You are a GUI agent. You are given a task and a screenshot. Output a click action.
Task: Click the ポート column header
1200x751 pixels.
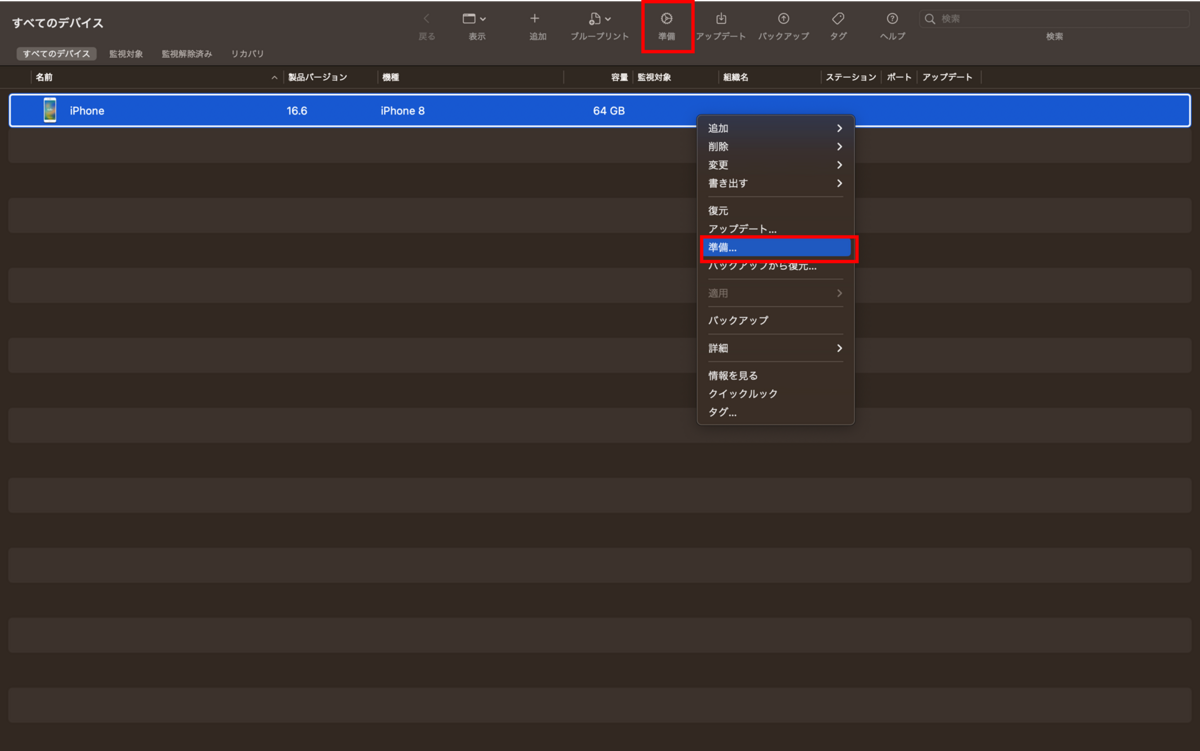coord(899,77)
